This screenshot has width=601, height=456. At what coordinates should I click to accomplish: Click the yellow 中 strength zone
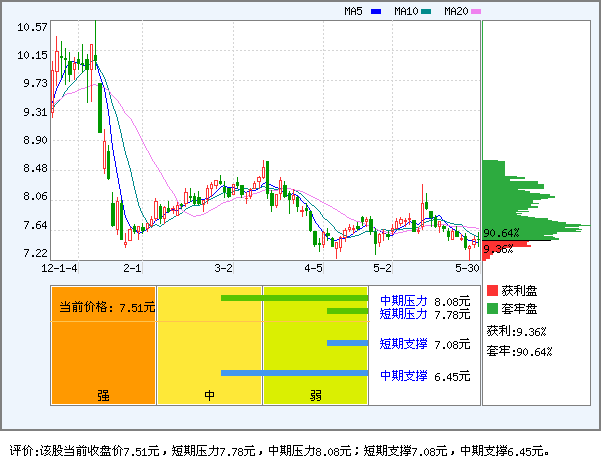[x=209, y=345]
